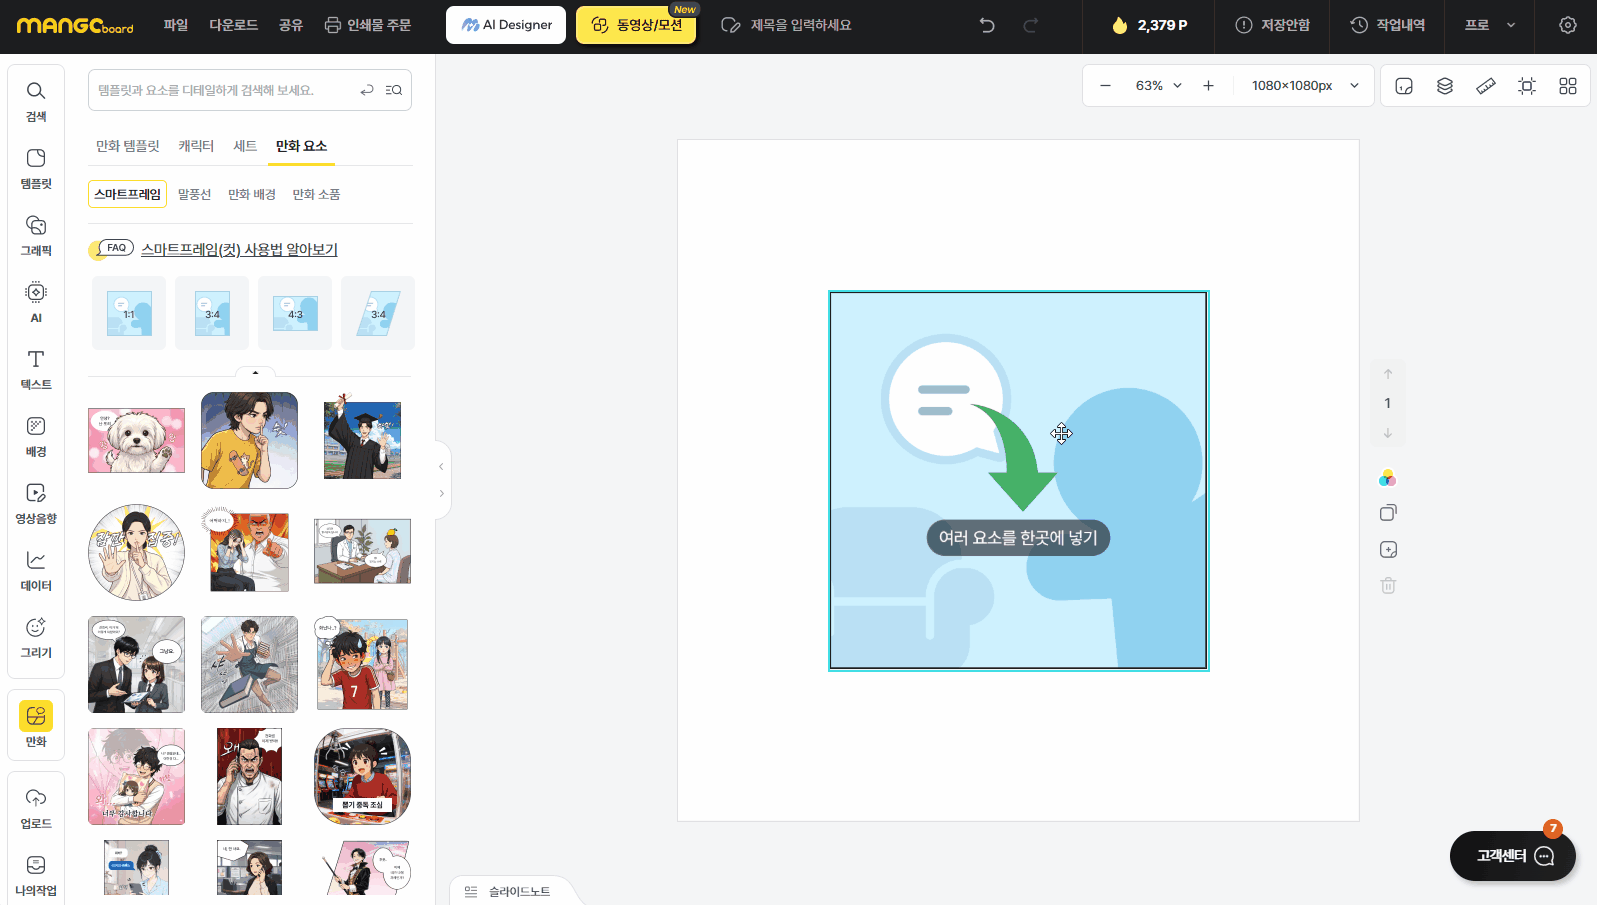Select the 그리기 drawing tool
This screenshot has height=905, width=1597.
(36, 638)
